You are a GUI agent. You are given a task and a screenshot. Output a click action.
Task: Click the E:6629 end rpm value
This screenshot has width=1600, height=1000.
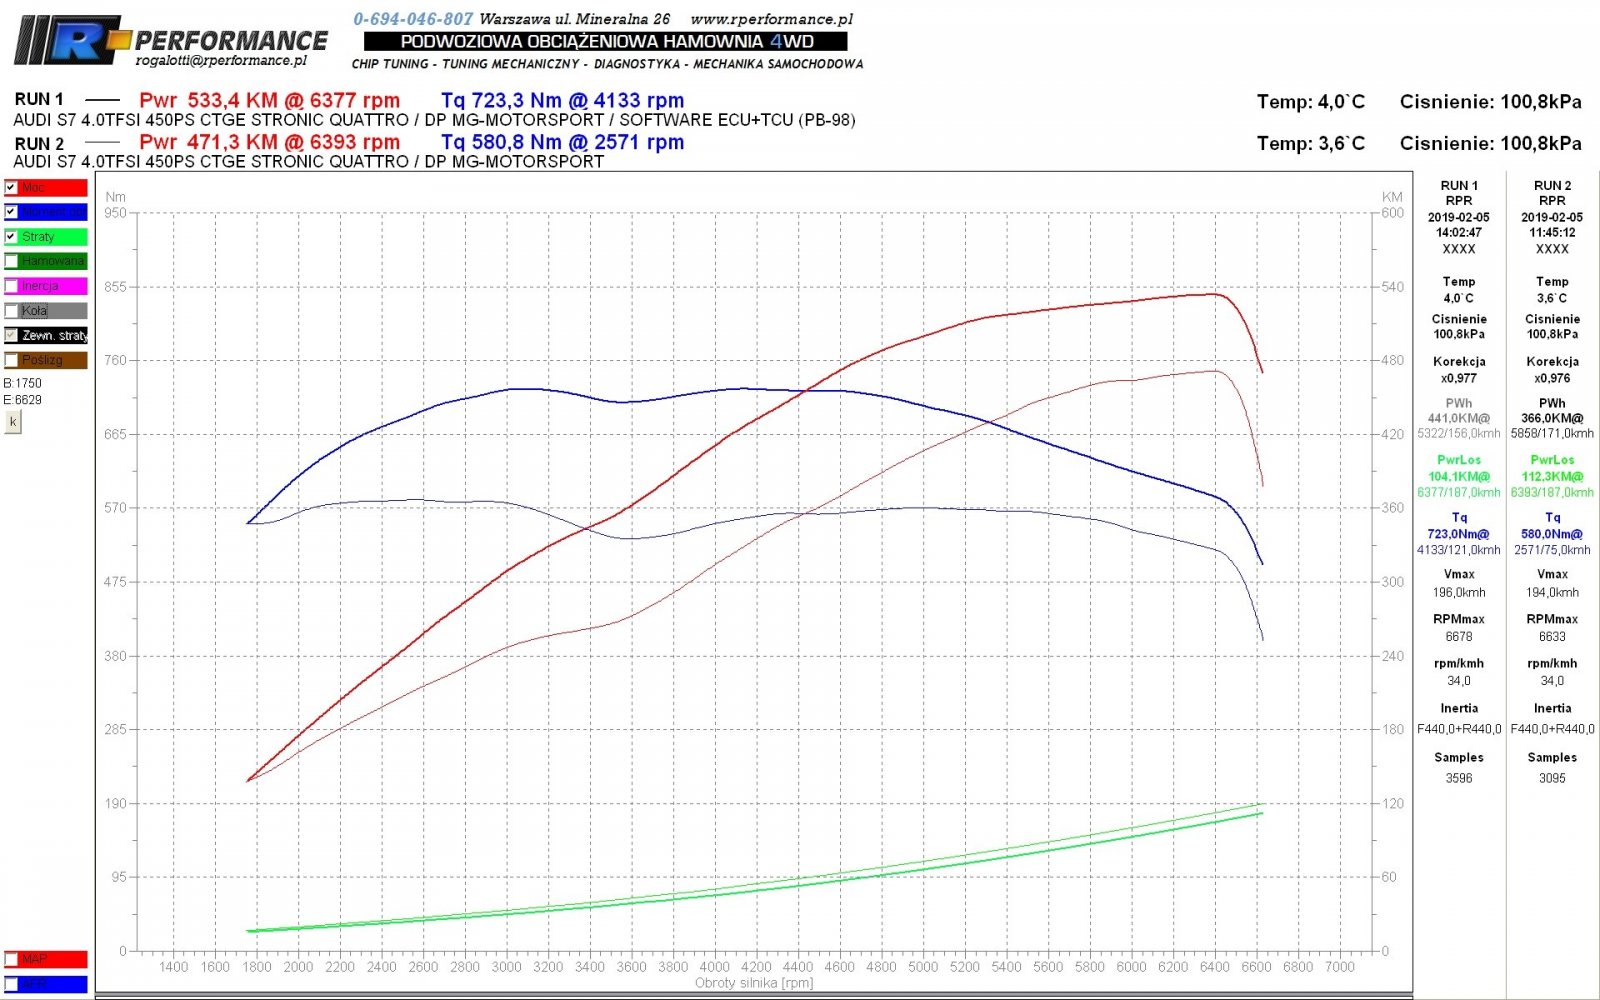(23, 400)
